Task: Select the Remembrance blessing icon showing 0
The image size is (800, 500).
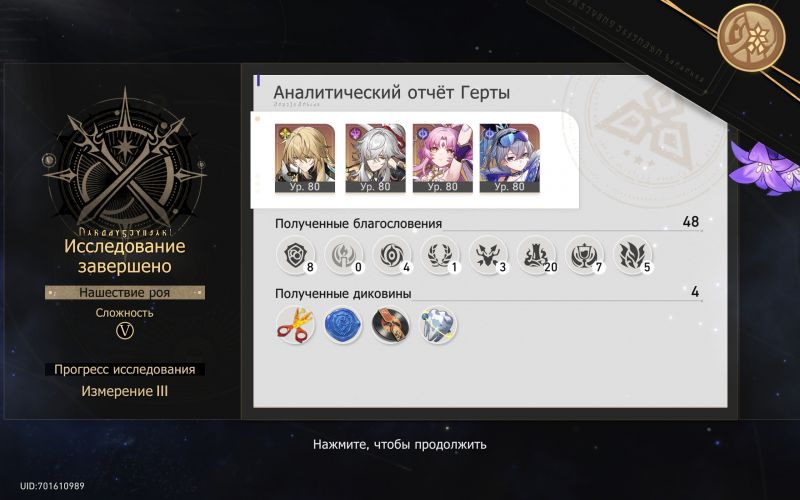Action: click(x=343, y=255)
